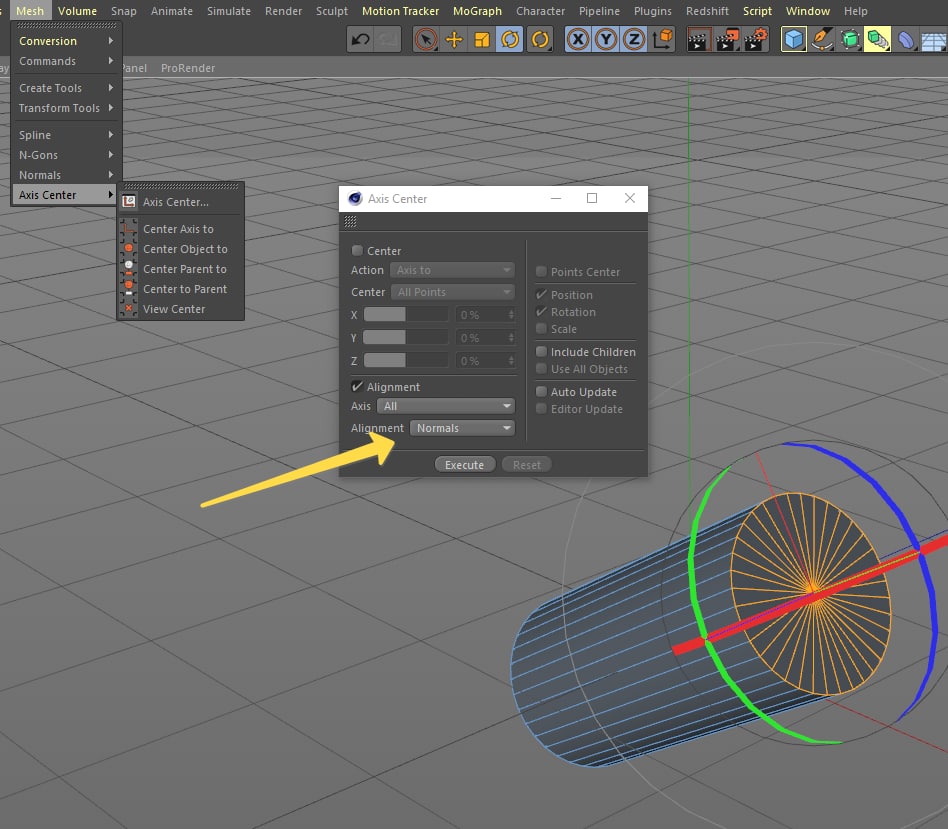The image size is (948, 829).
Task: Enable the Center checkbox
Action: pos(357,250)
